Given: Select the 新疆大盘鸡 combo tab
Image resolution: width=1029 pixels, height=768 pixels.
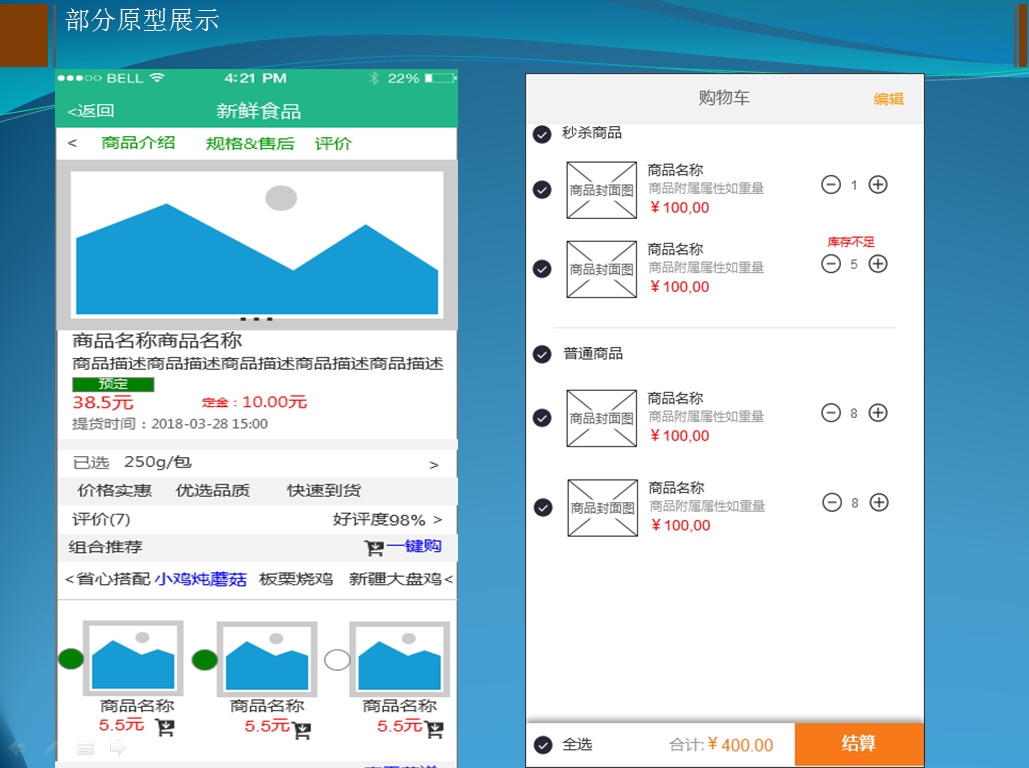Looking at the screenshot, I should tap(395, 579).
